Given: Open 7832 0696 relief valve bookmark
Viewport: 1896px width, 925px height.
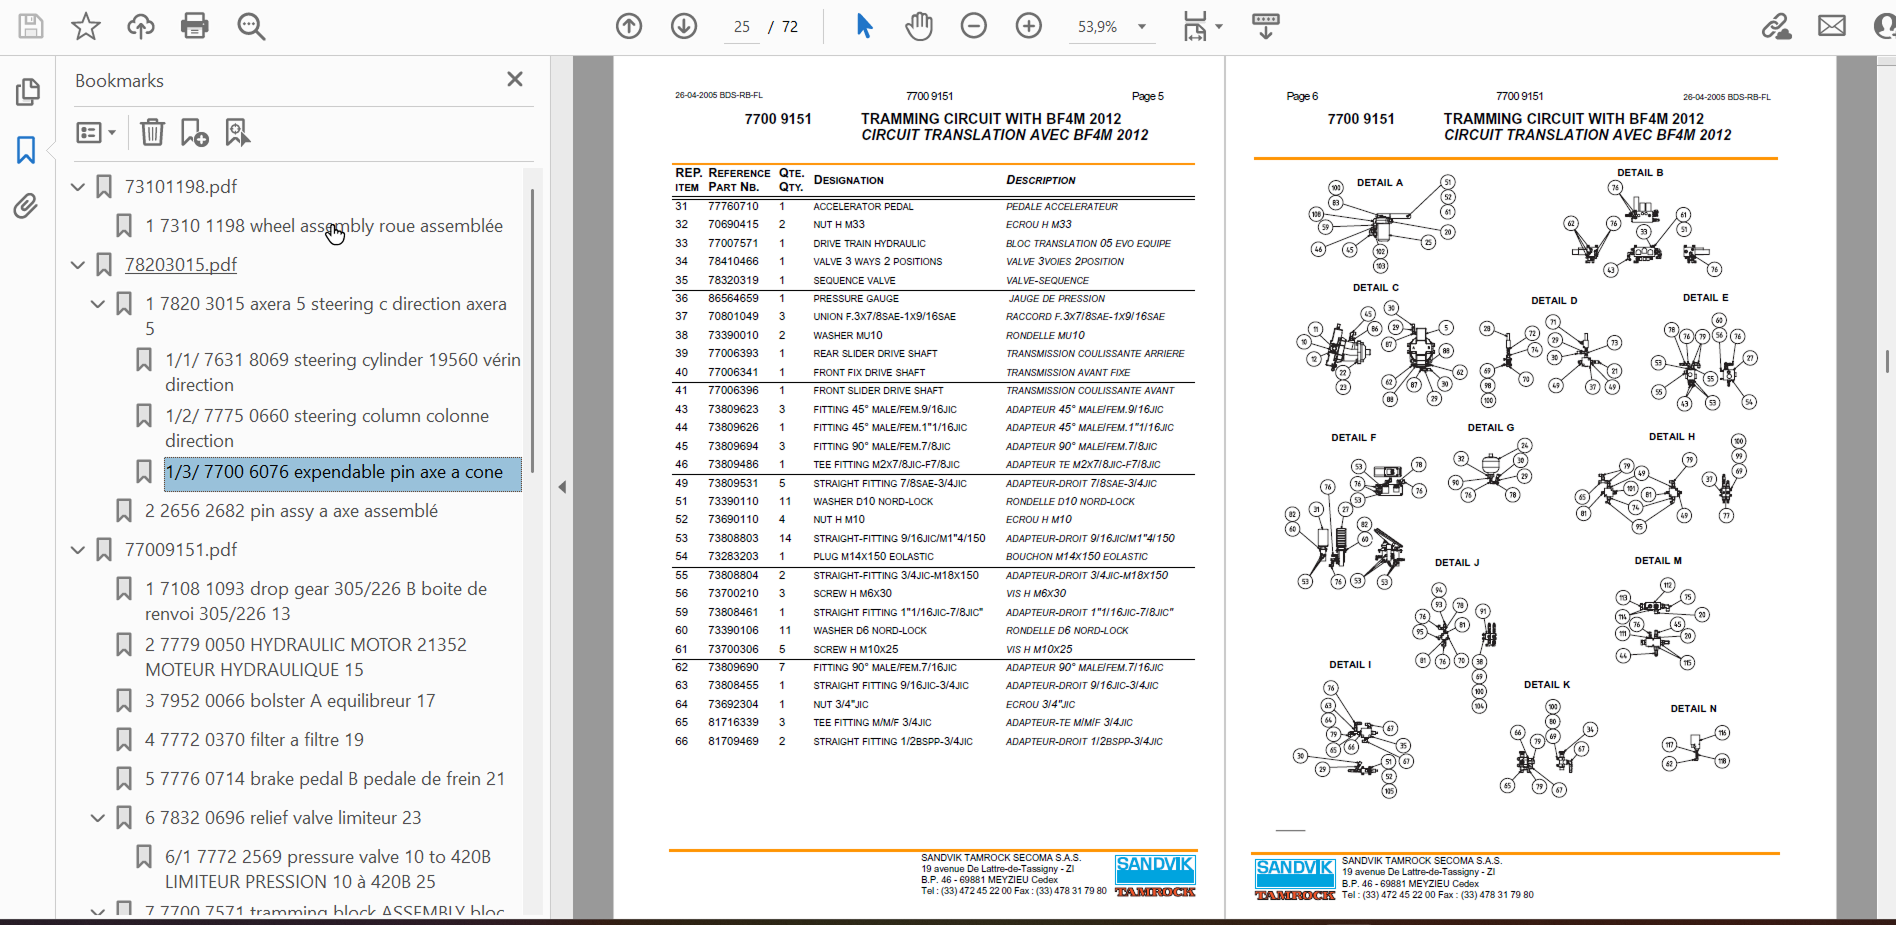Looking at the screenshot, I should point(283,818).
